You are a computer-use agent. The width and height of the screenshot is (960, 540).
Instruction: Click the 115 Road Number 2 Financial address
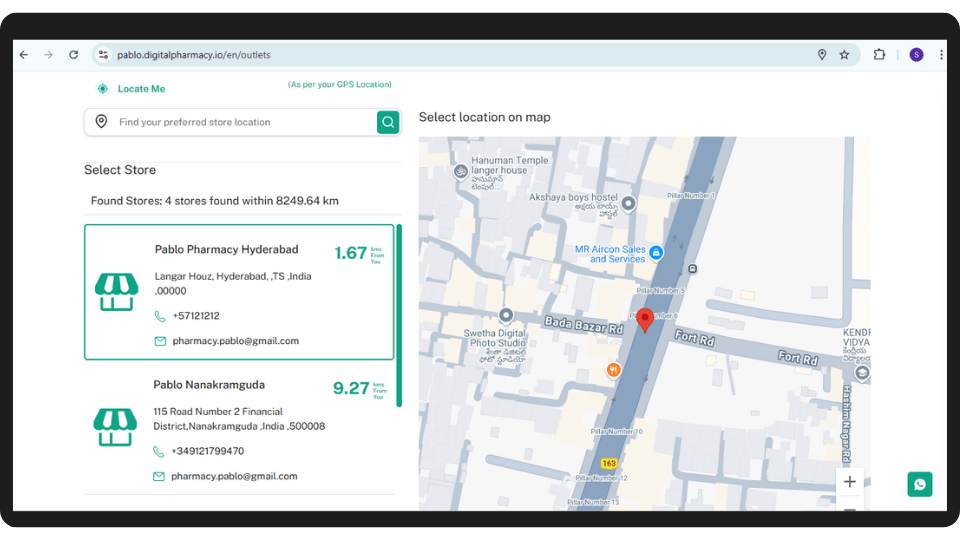coord(239,419)
